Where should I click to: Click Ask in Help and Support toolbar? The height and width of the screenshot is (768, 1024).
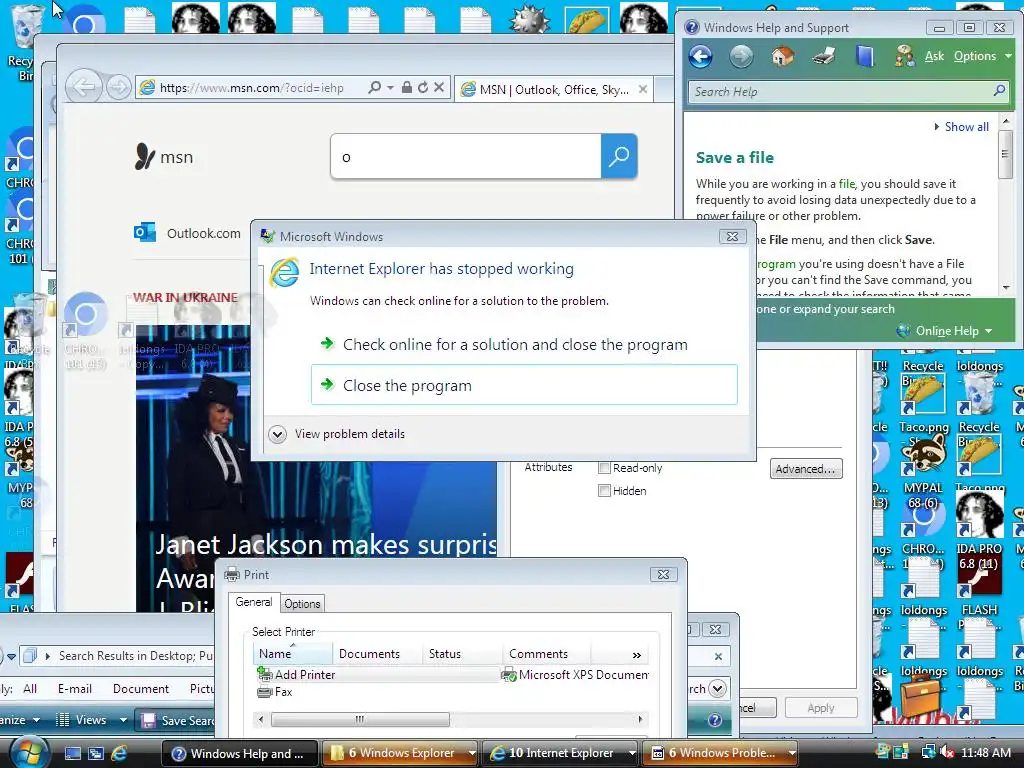pyautogui.click(x=935, y=56)
